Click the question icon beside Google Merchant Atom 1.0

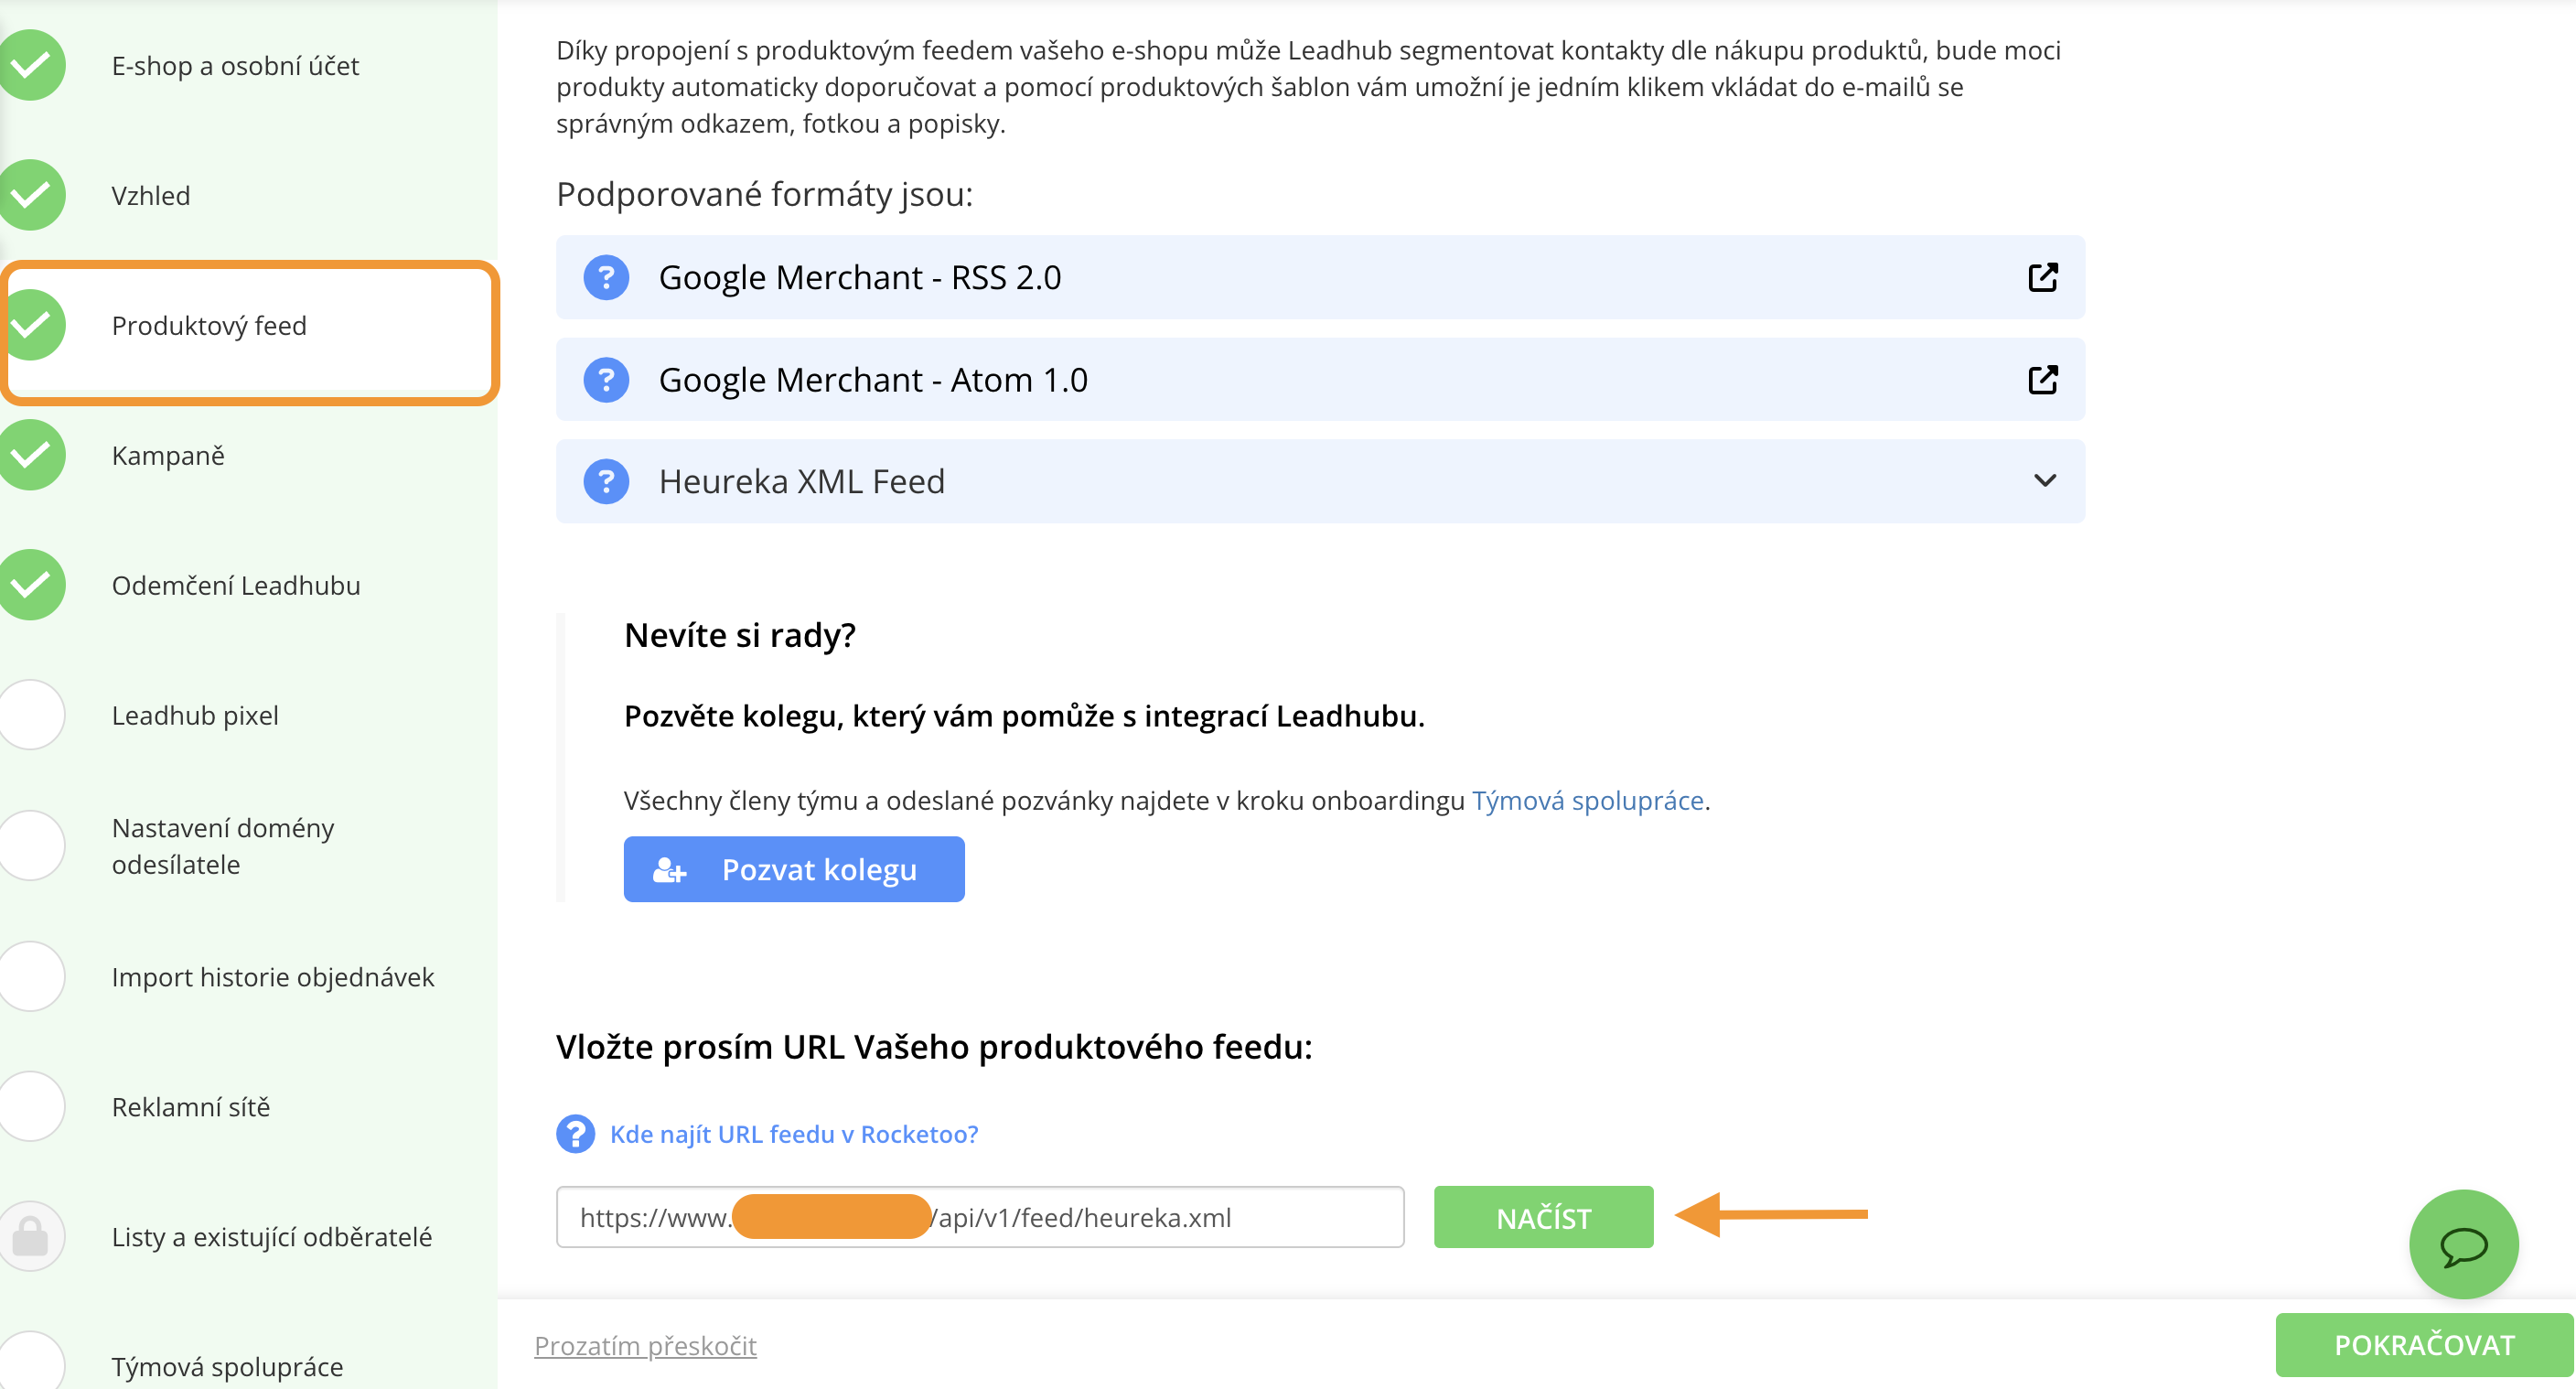pyautogui.click(x=606, y=380)
